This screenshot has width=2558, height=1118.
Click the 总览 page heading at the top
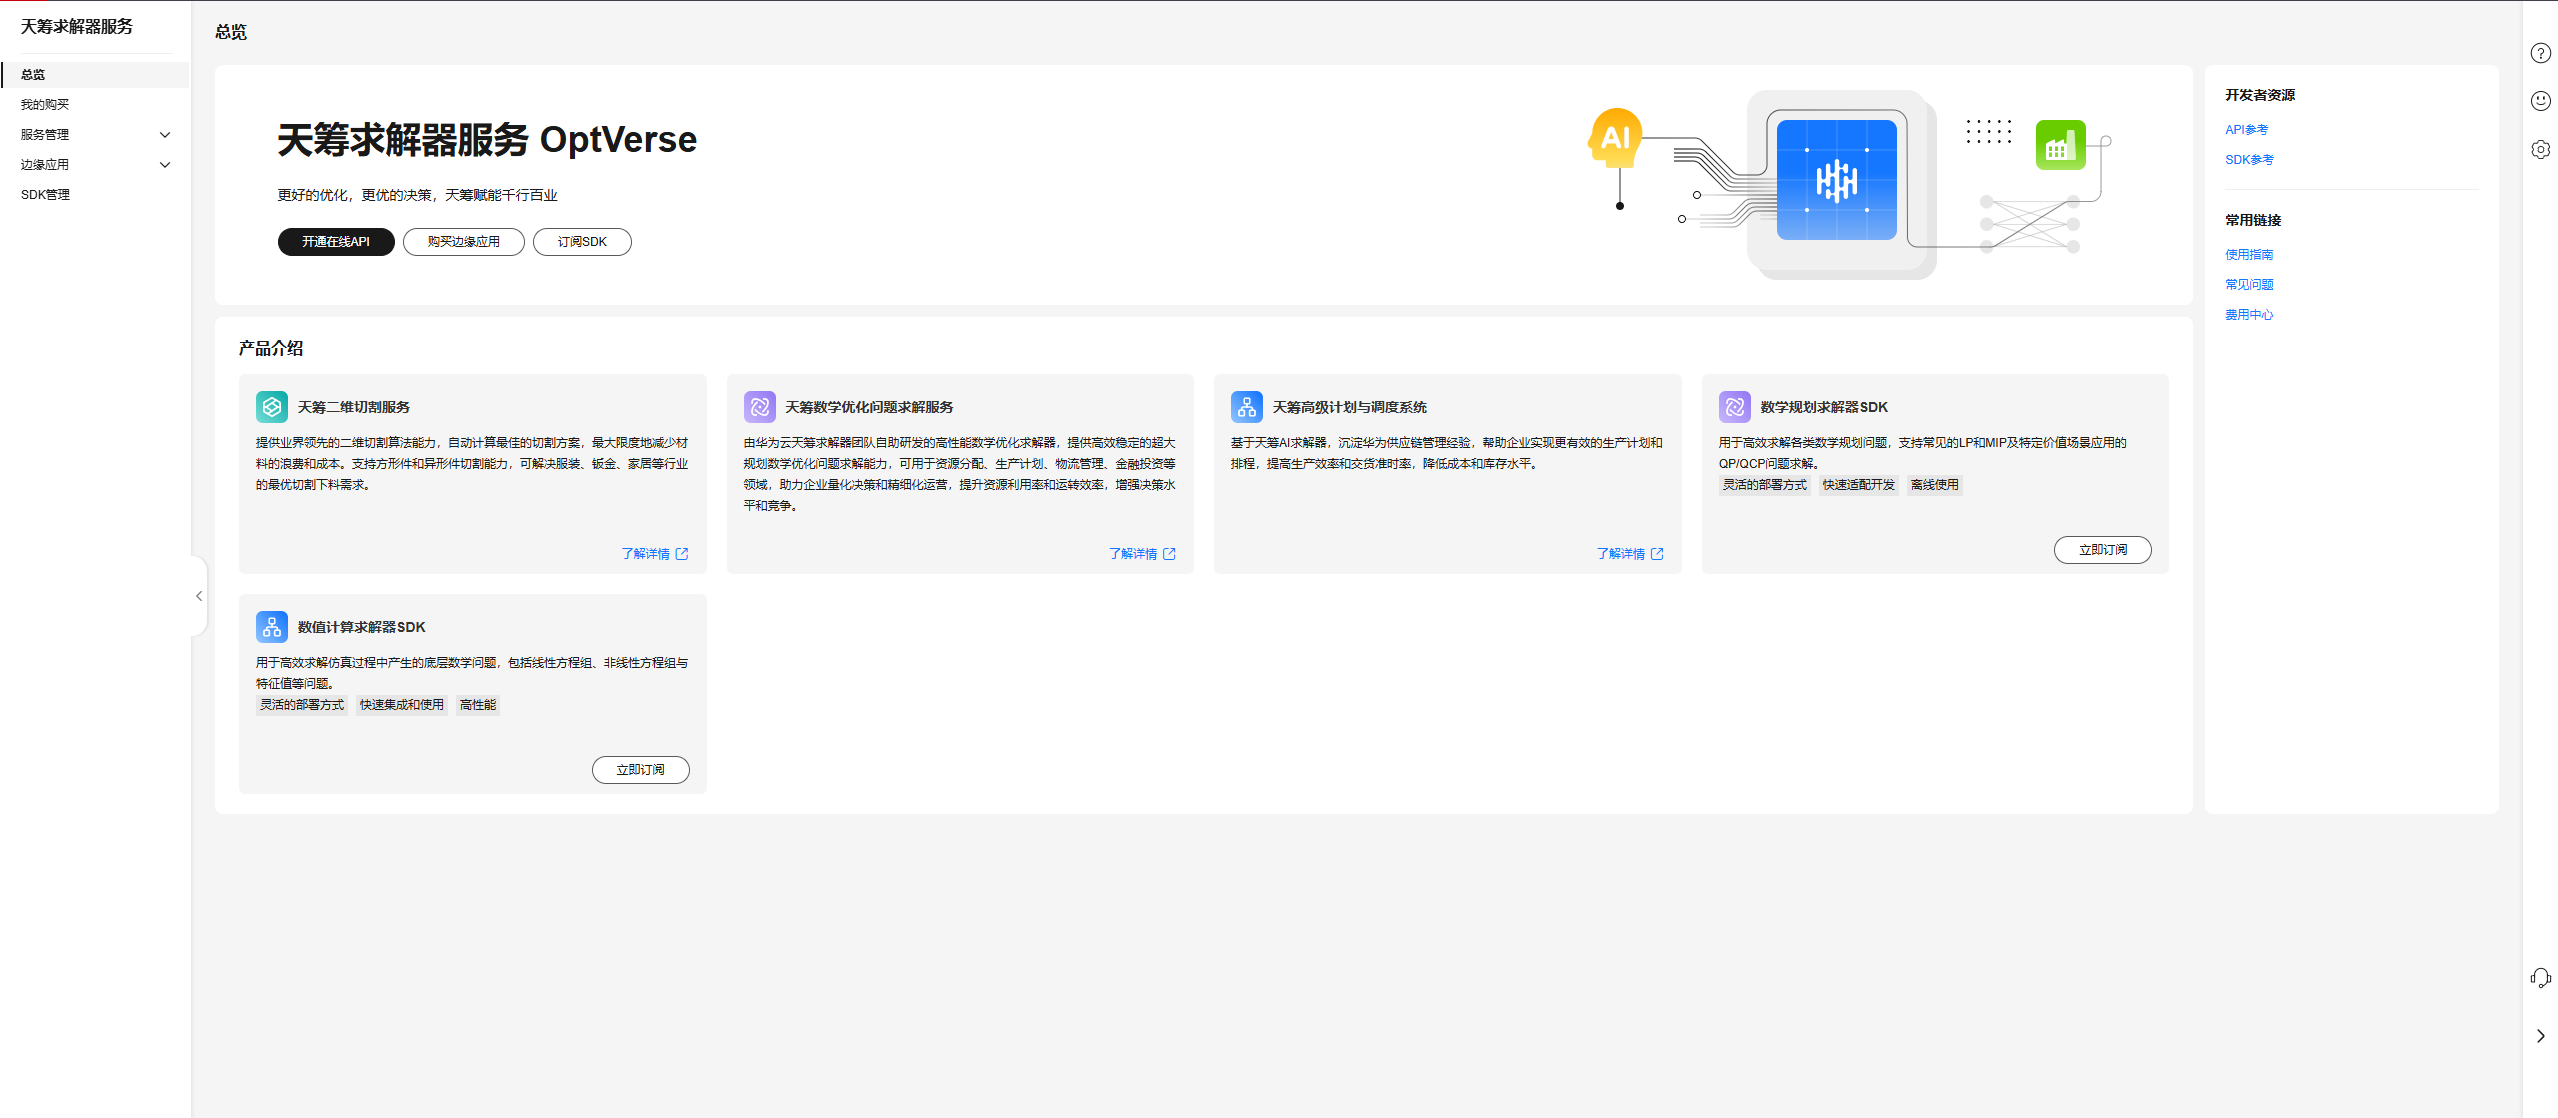tap(230, 32)
